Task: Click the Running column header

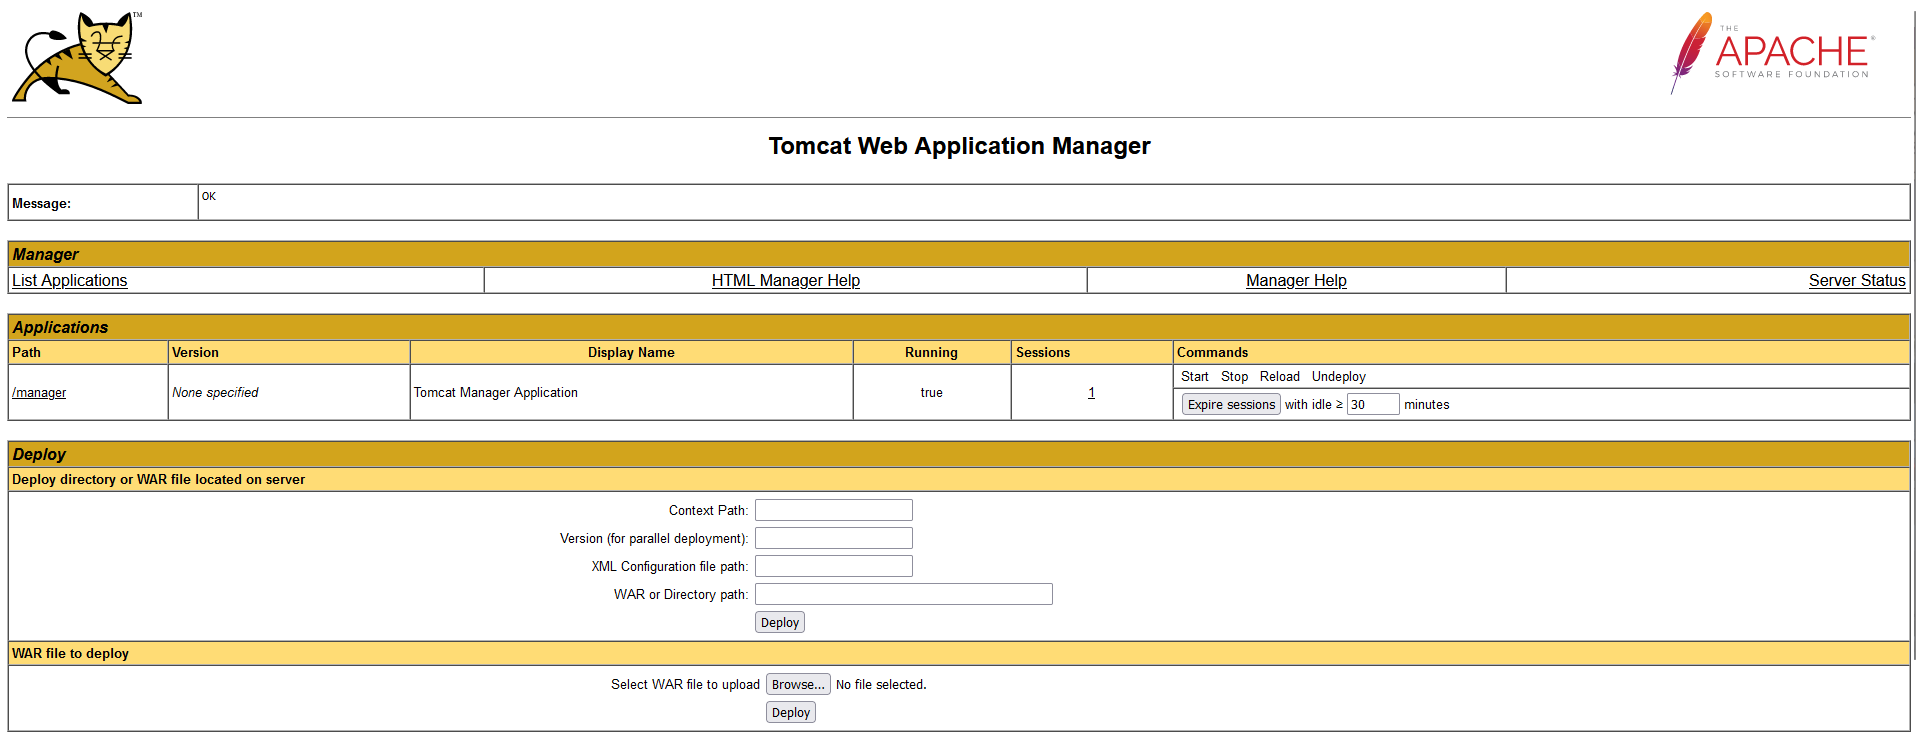Action: (931, 352)
